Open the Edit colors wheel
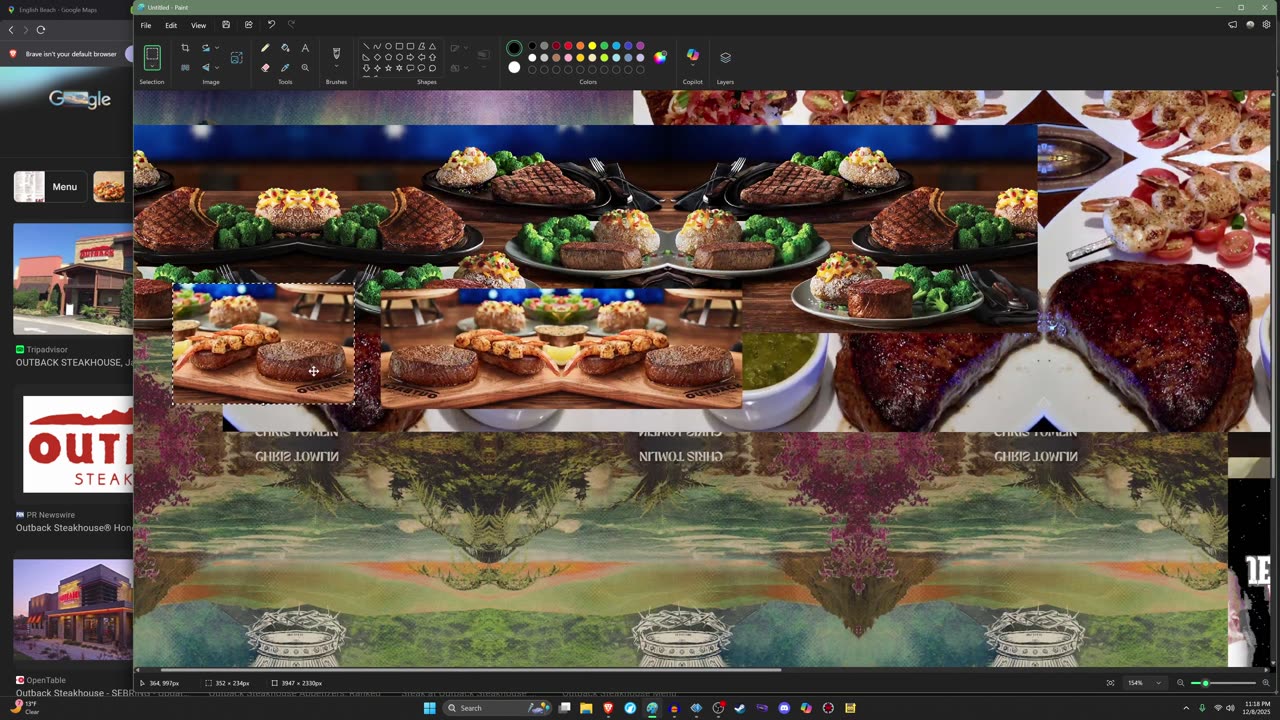1280x720 pixels. click(660, 58)
